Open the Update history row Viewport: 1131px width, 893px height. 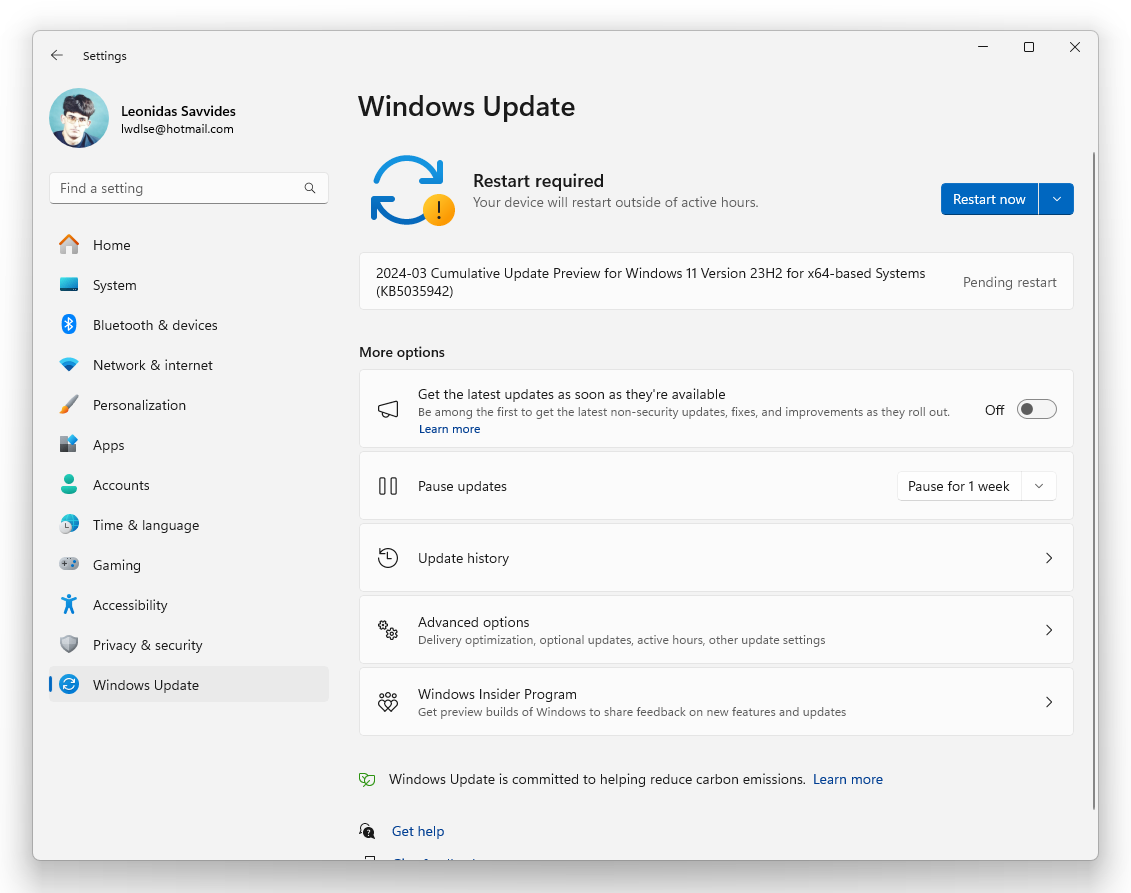[716, 558]
